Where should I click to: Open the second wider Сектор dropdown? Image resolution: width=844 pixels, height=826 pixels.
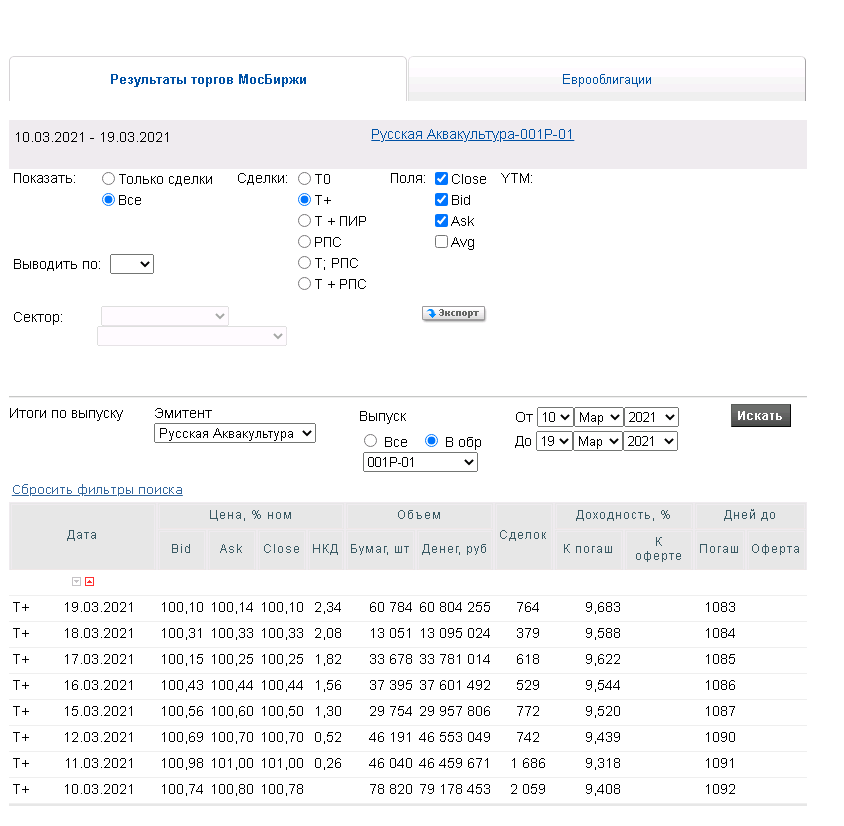coord(192,336)
